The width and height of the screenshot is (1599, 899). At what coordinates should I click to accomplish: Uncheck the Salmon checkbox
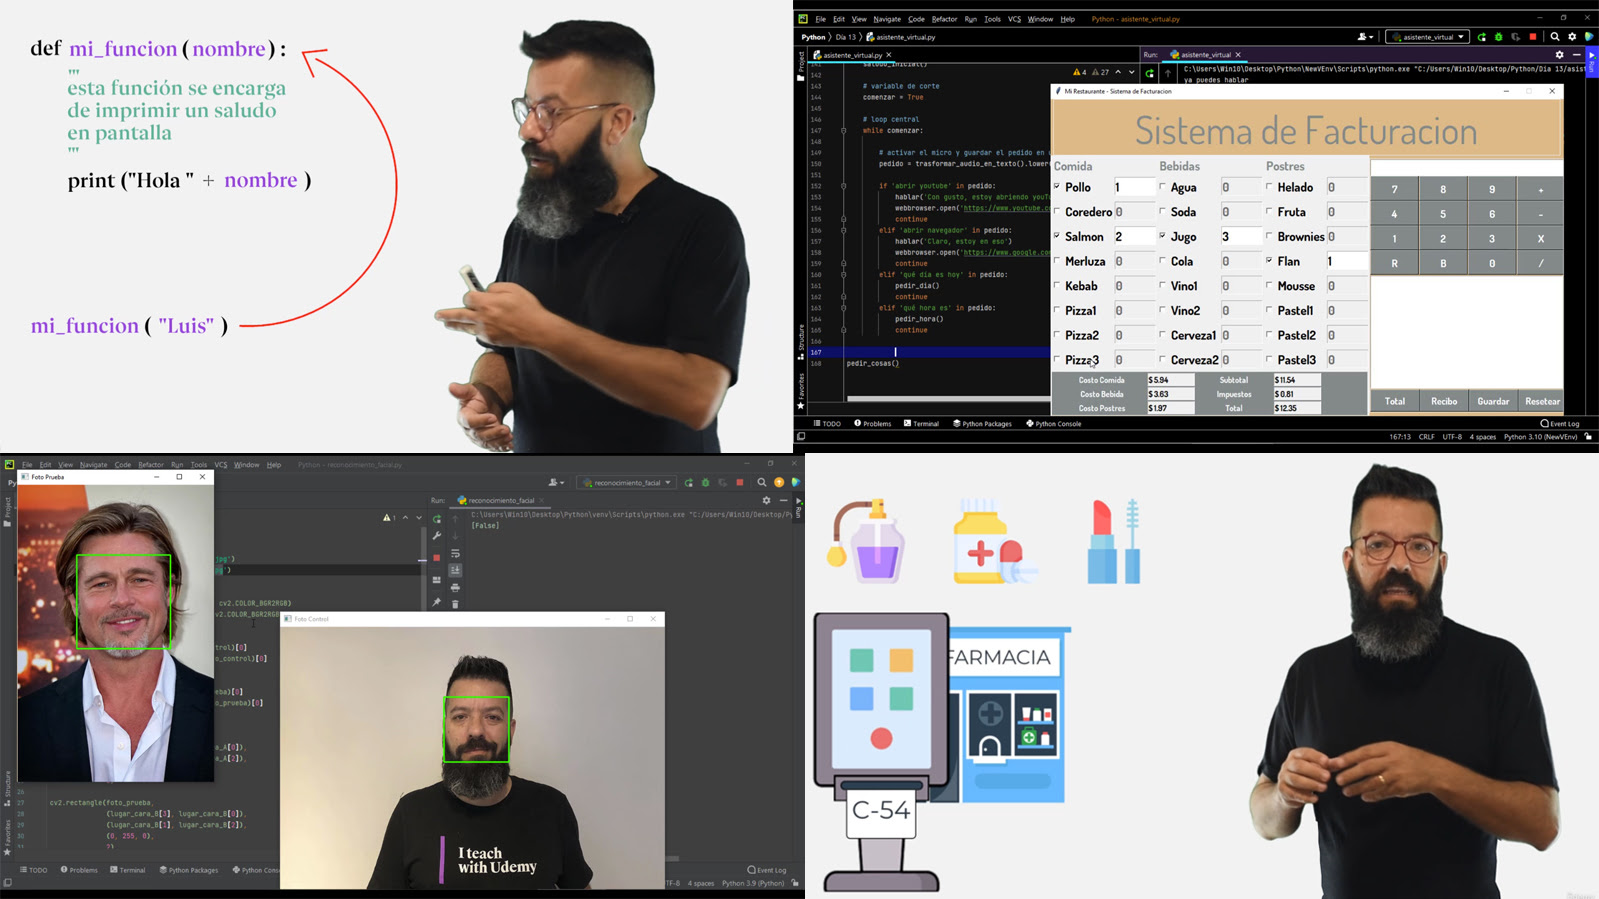tap(1057, 236)
